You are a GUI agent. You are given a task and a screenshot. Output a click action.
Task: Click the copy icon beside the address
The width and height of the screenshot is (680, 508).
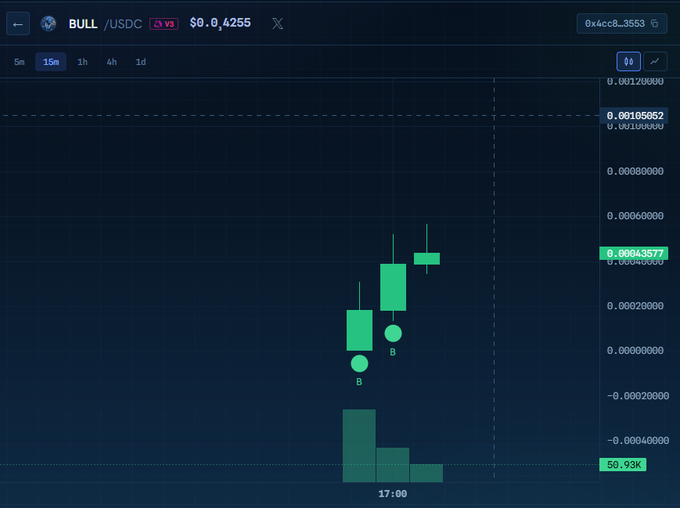tap(654, 23)
